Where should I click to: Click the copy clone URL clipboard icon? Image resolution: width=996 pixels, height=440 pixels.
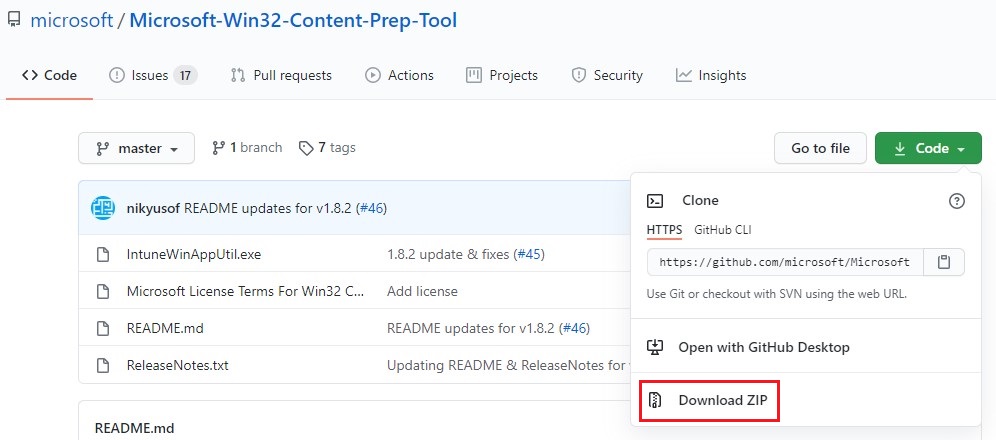click(943, 262)
